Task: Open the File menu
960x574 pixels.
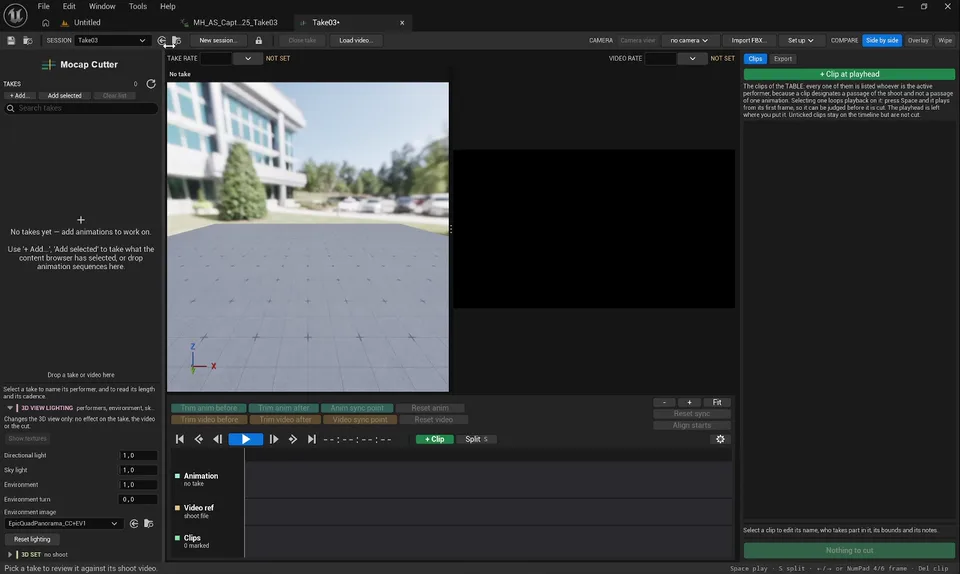Action: tap(43, 6)
